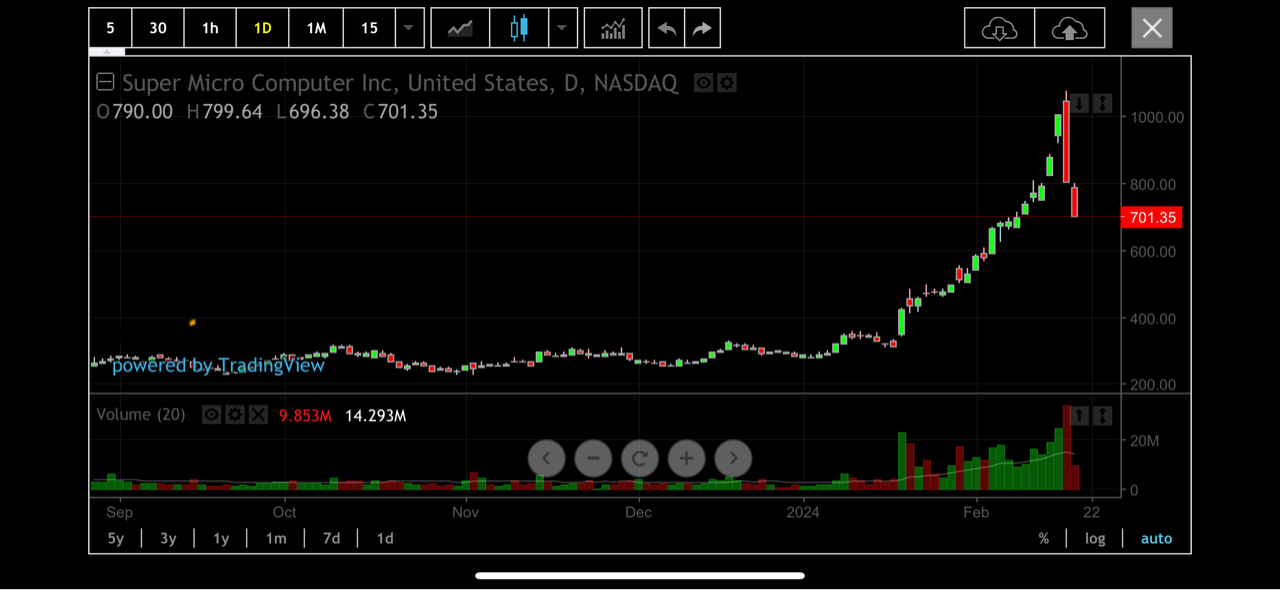Screen dimensions: 1280x590
Task: Select the candlestick chart style
Action: point(519,28)
